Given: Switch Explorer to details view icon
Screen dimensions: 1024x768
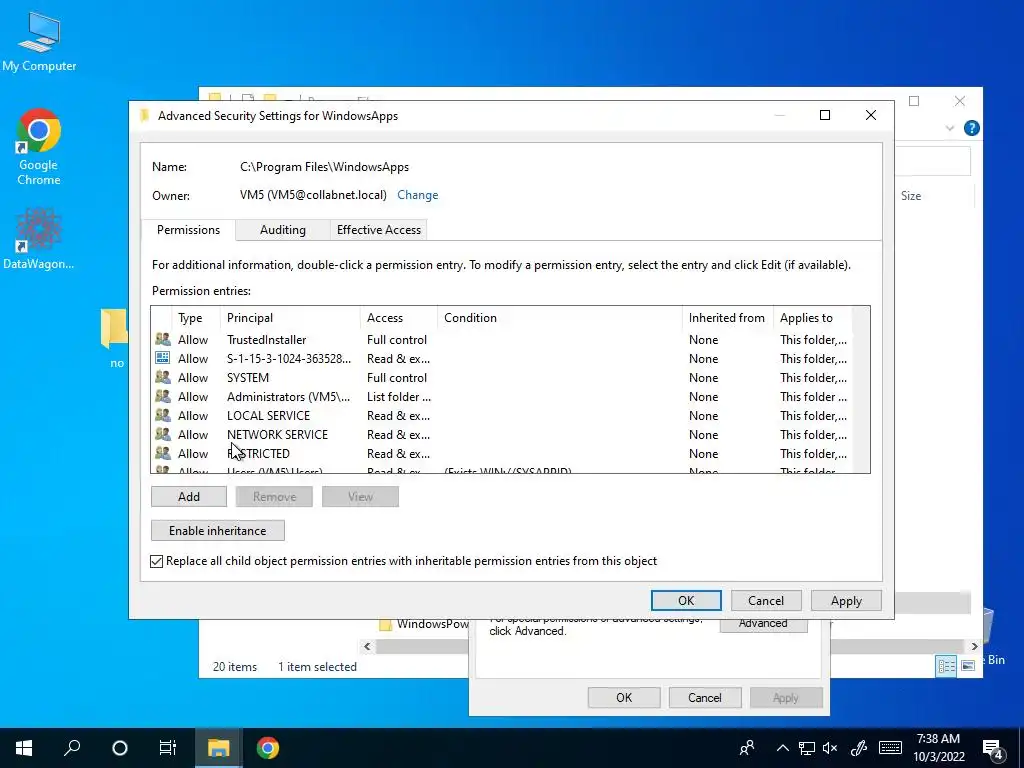Looking at the screenshot, I should pos(946,665).
